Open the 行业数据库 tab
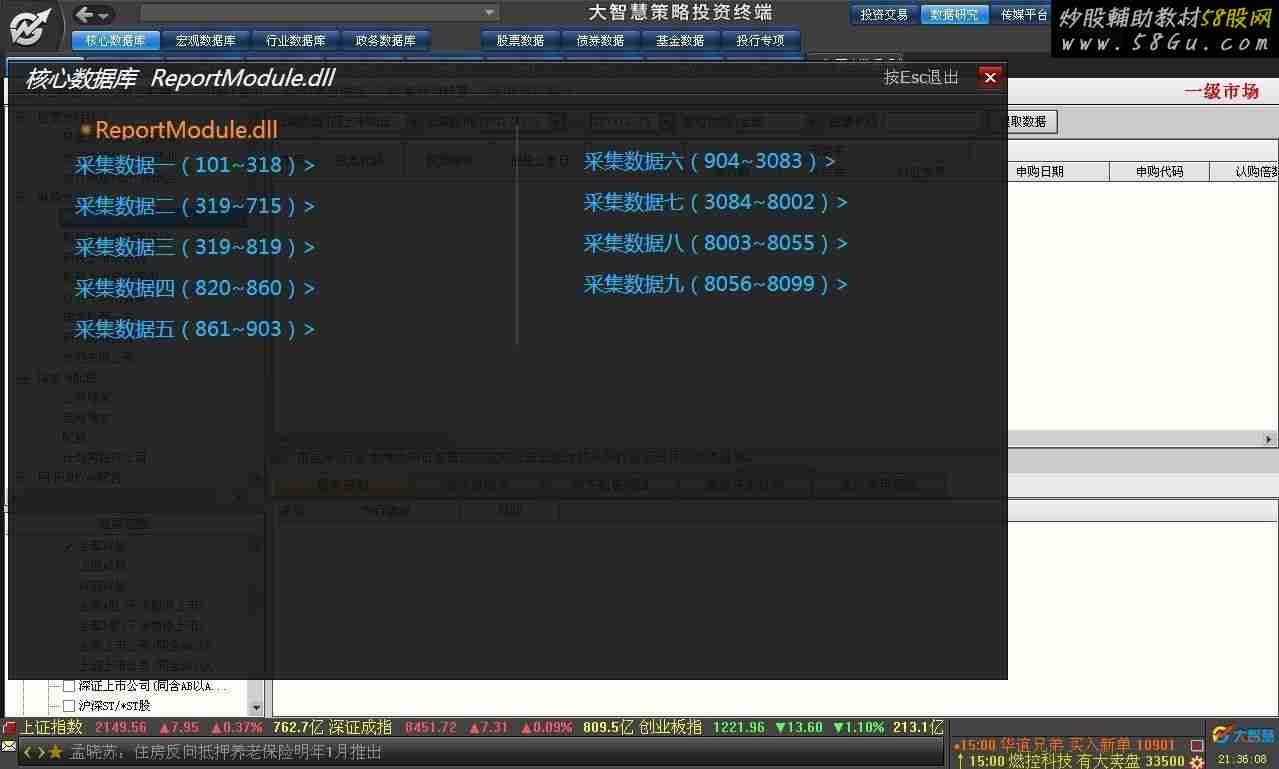 pos(295,40)
